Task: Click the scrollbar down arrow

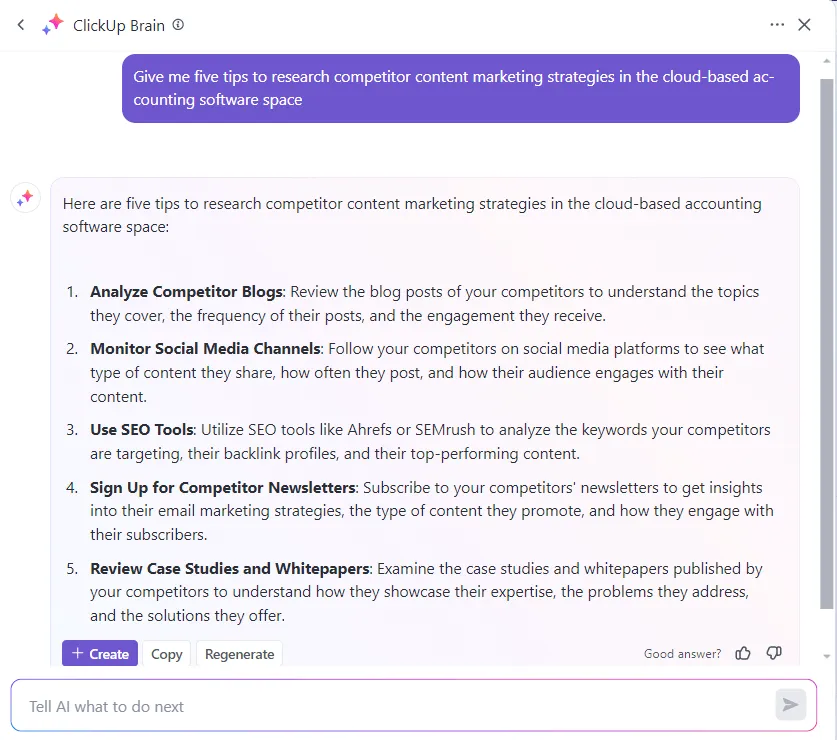Action: 826,656
